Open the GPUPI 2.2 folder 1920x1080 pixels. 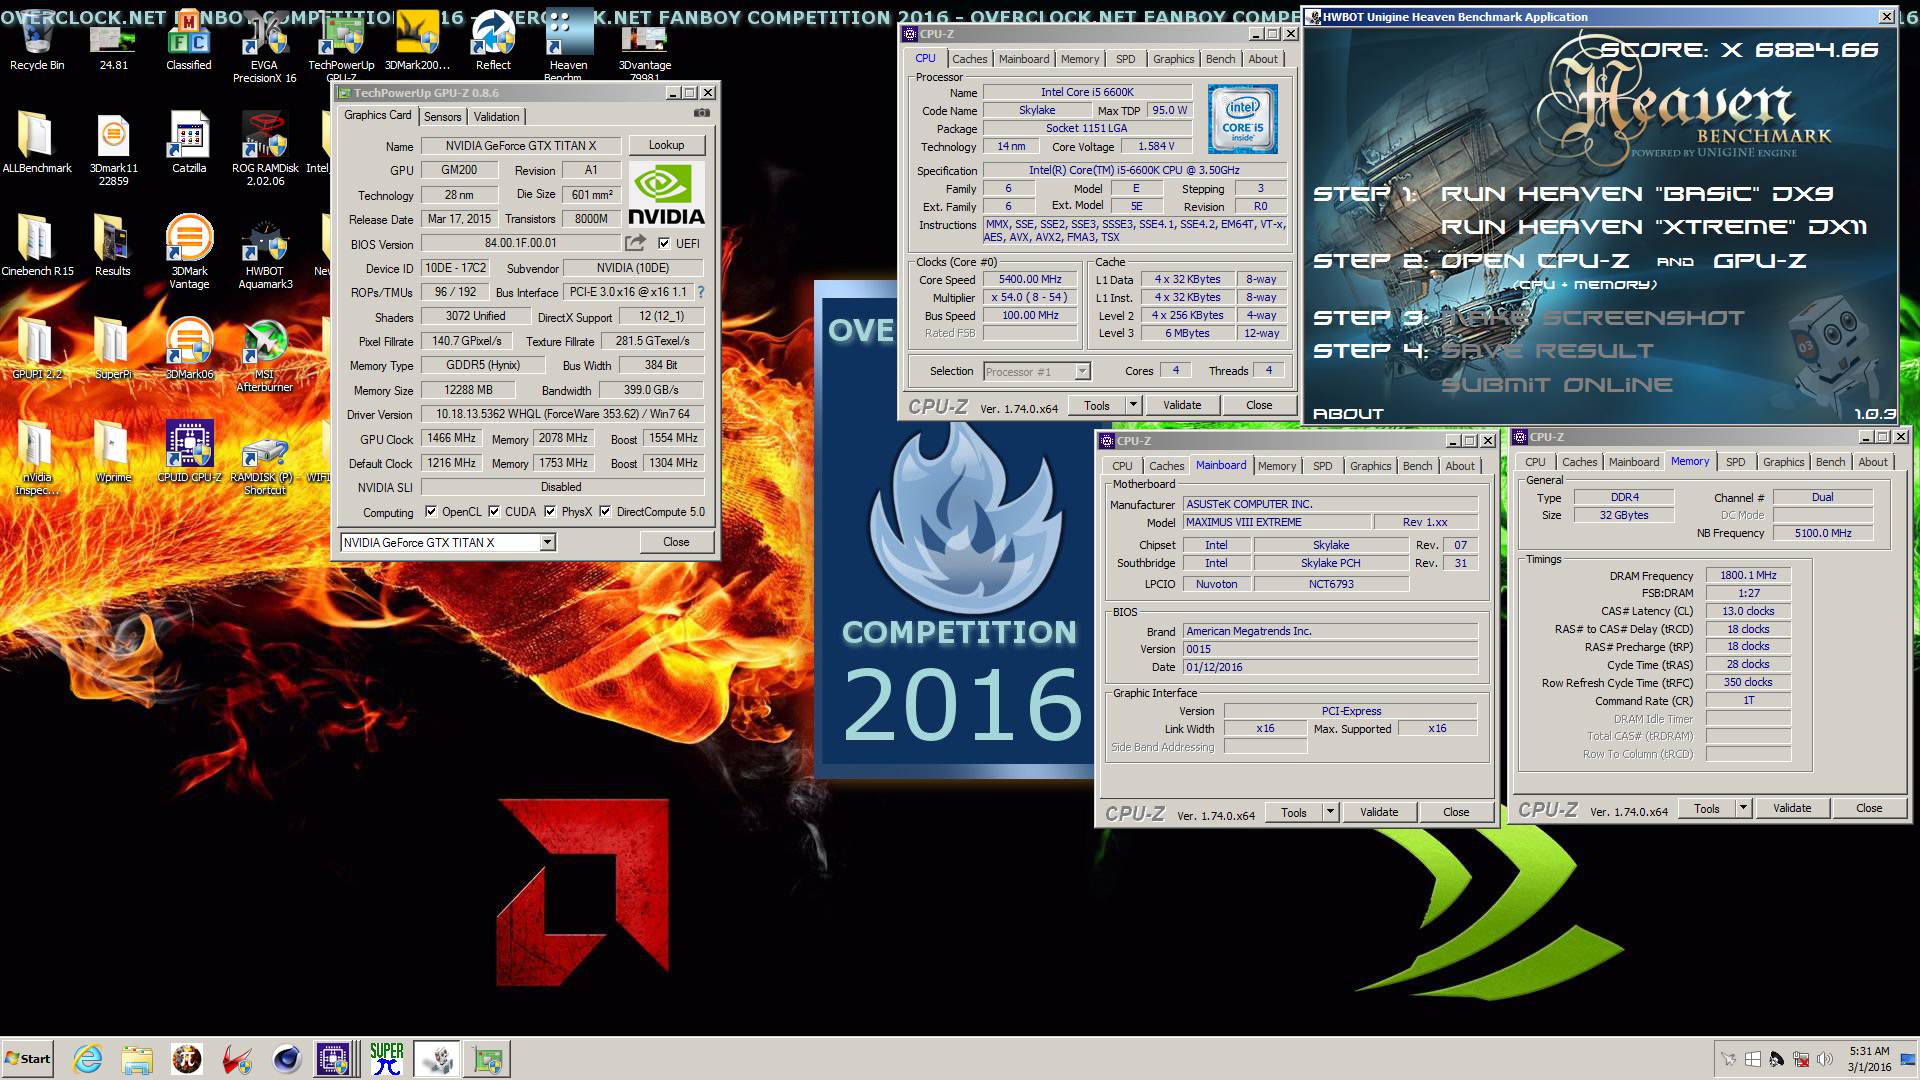(37, 348)
